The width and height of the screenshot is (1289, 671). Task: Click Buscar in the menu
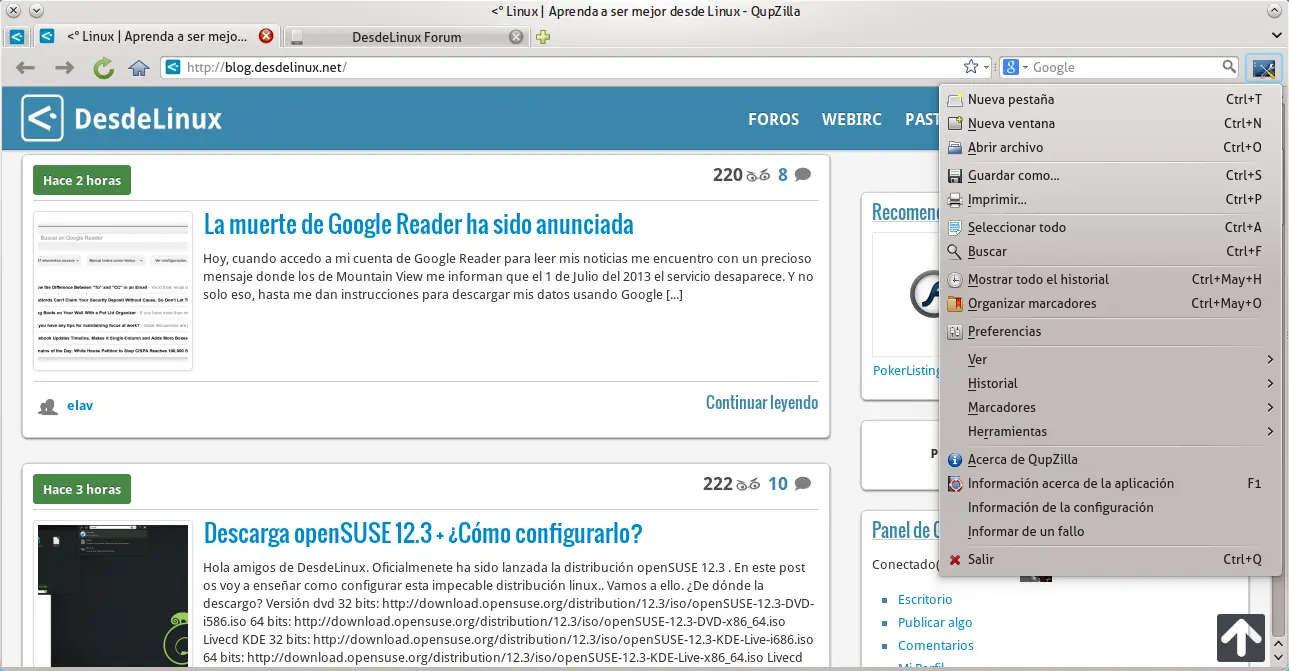click(x=1110, y=251)
